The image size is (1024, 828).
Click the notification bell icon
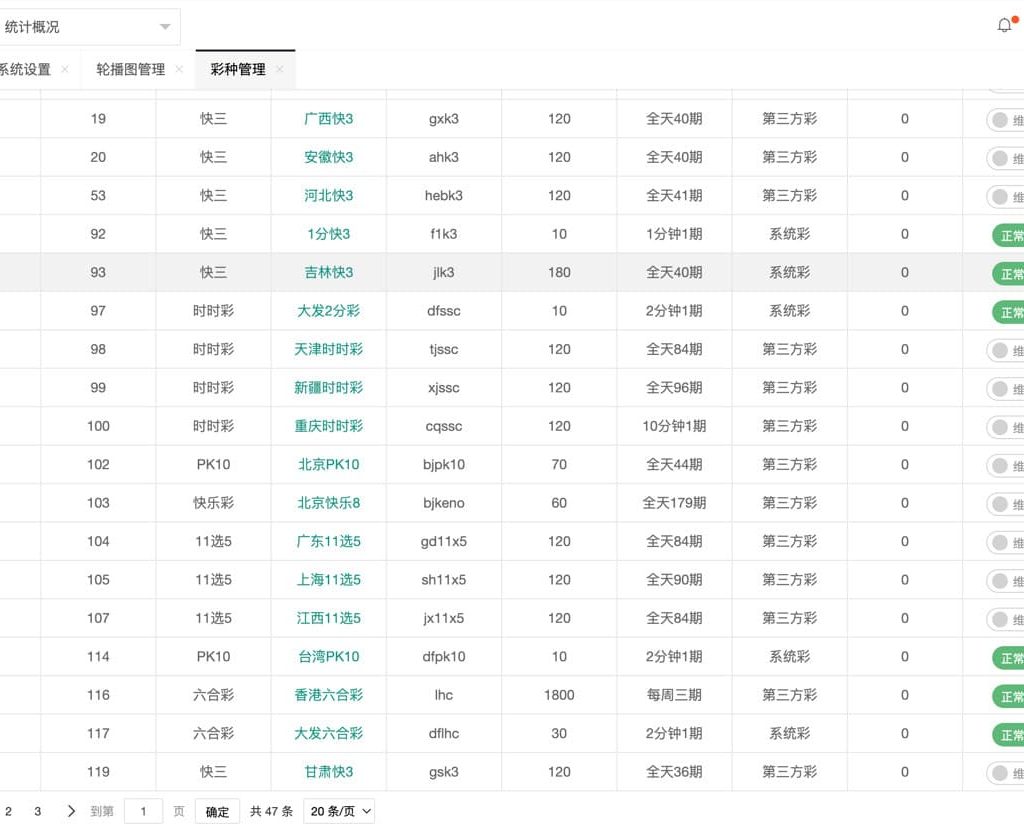click(x=1005, y=26)
